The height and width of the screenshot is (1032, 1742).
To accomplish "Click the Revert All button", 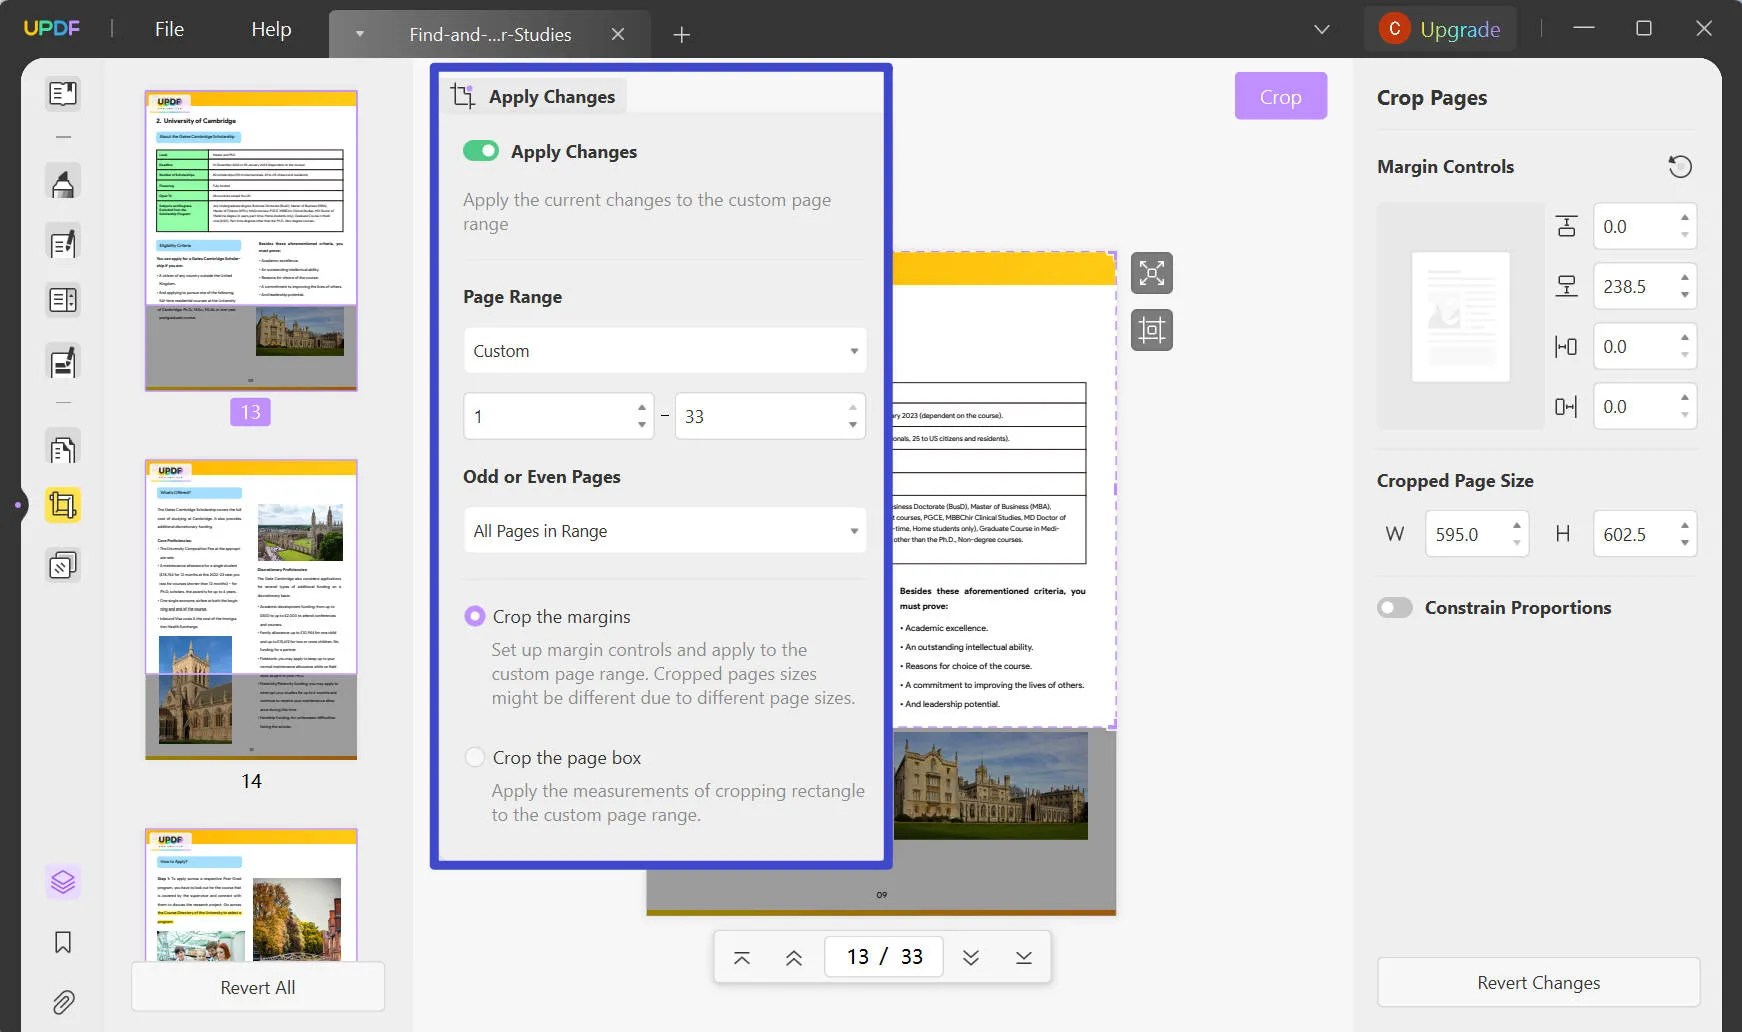I will 257,987.
